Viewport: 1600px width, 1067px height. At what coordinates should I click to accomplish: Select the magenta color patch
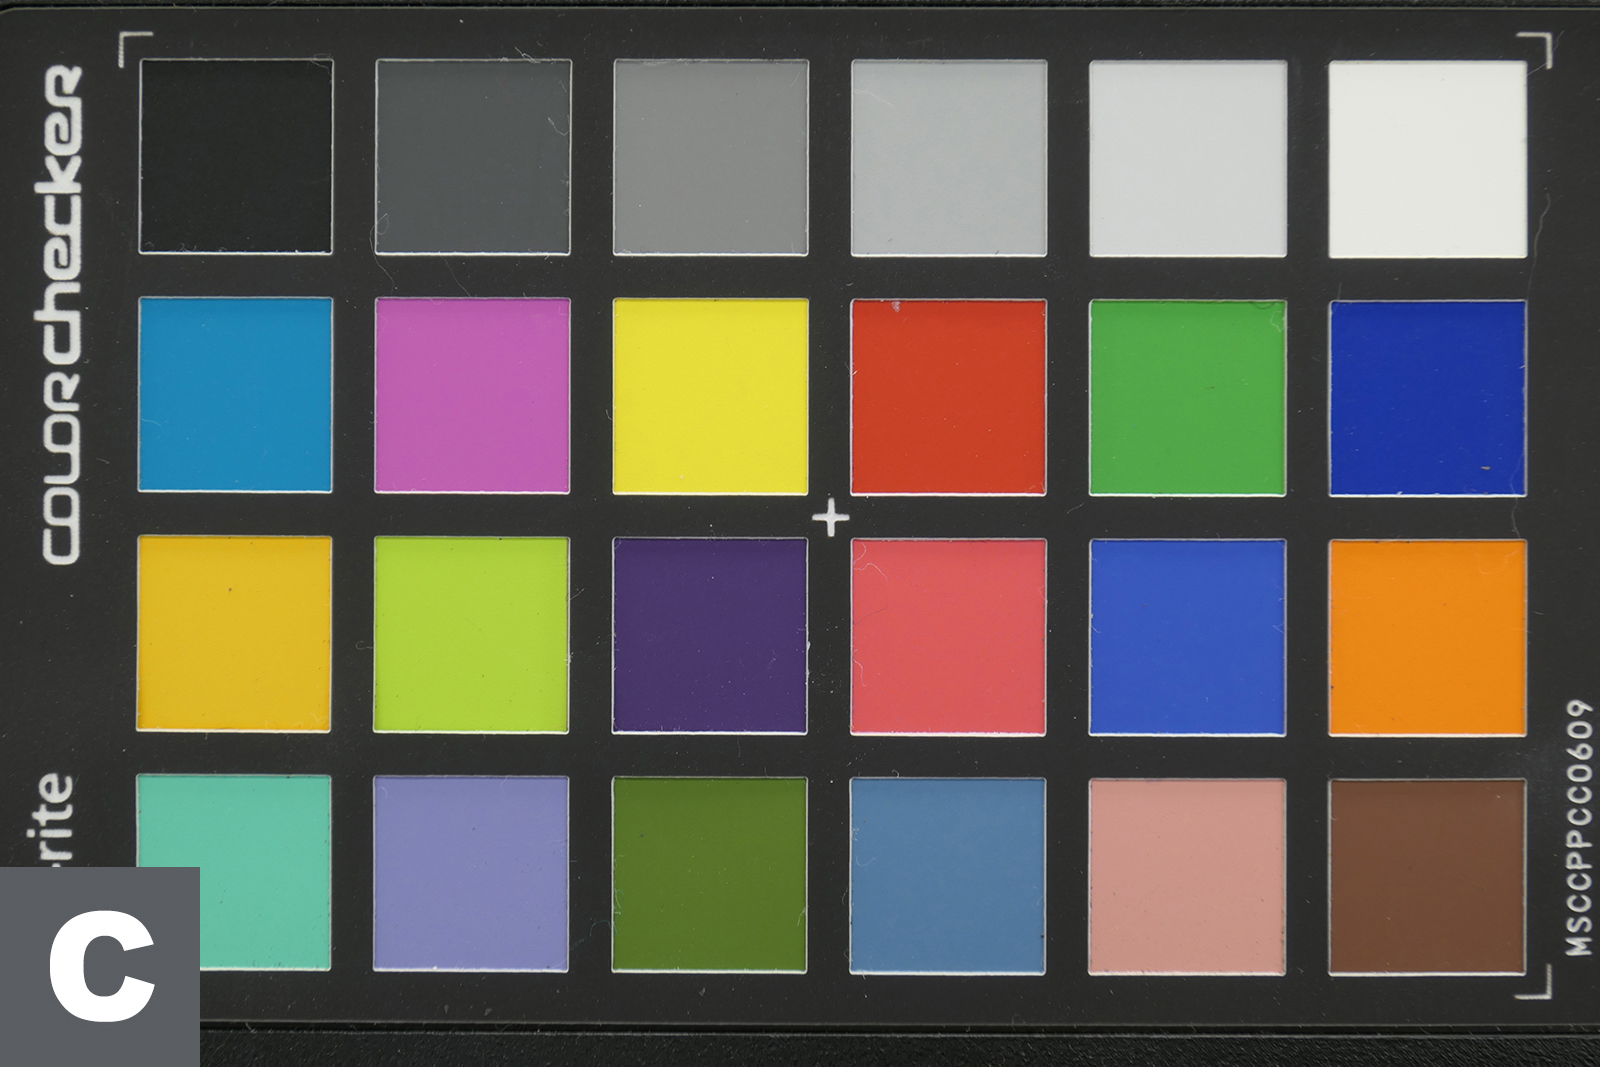472,396
